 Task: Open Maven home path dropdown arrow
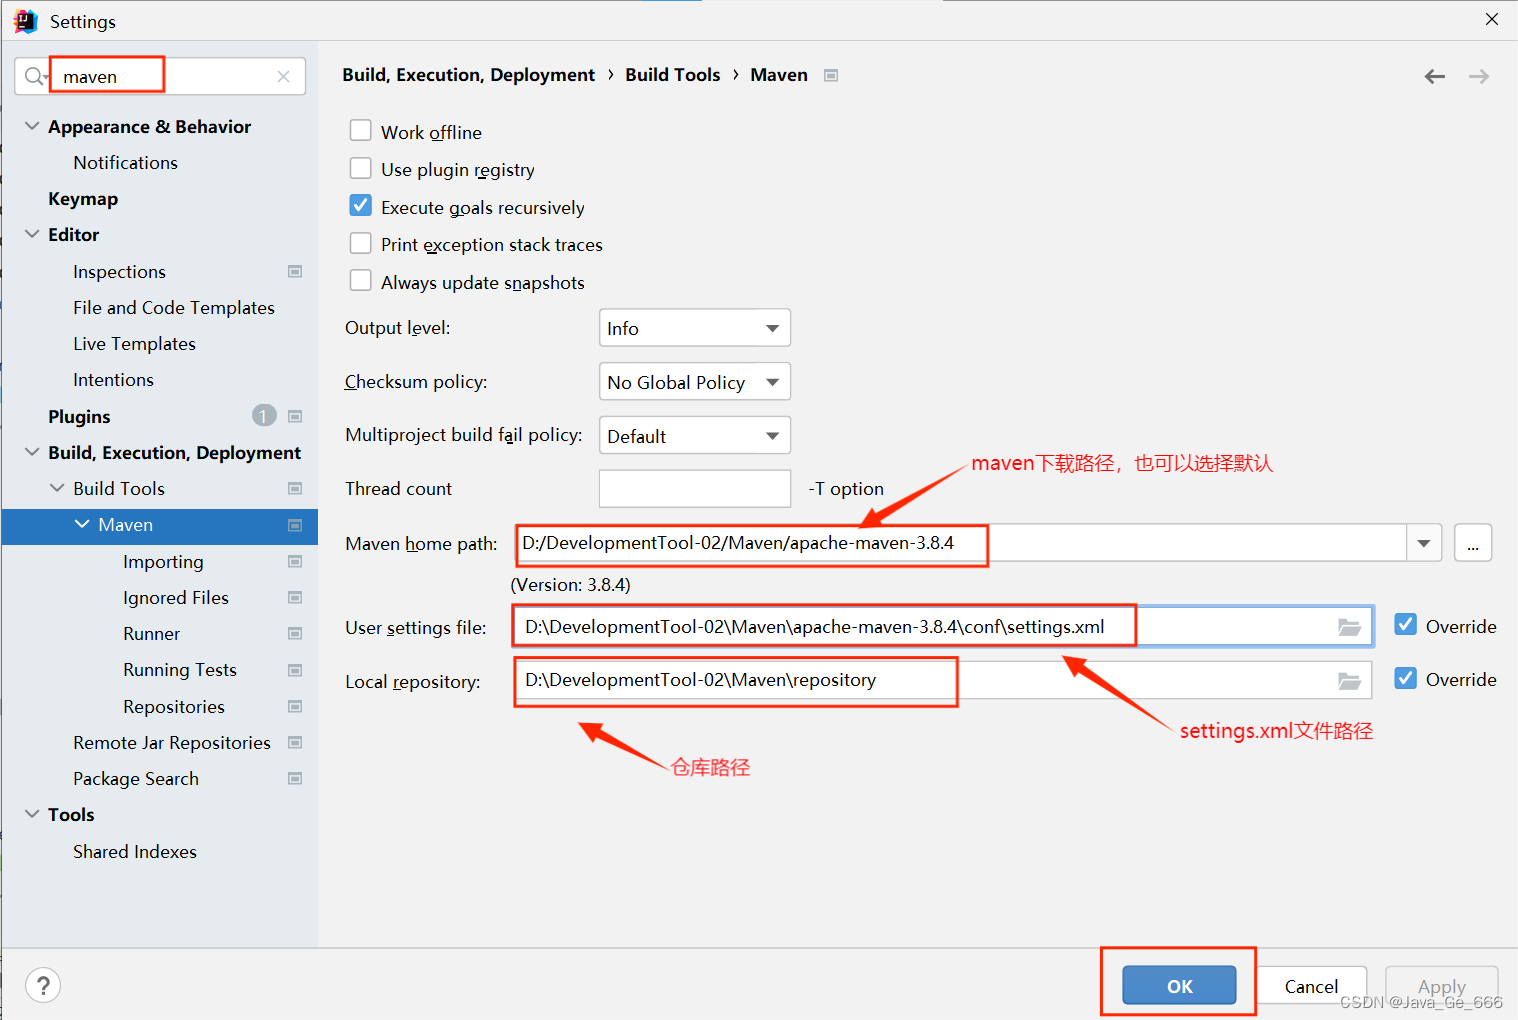tap(1424, 543)
